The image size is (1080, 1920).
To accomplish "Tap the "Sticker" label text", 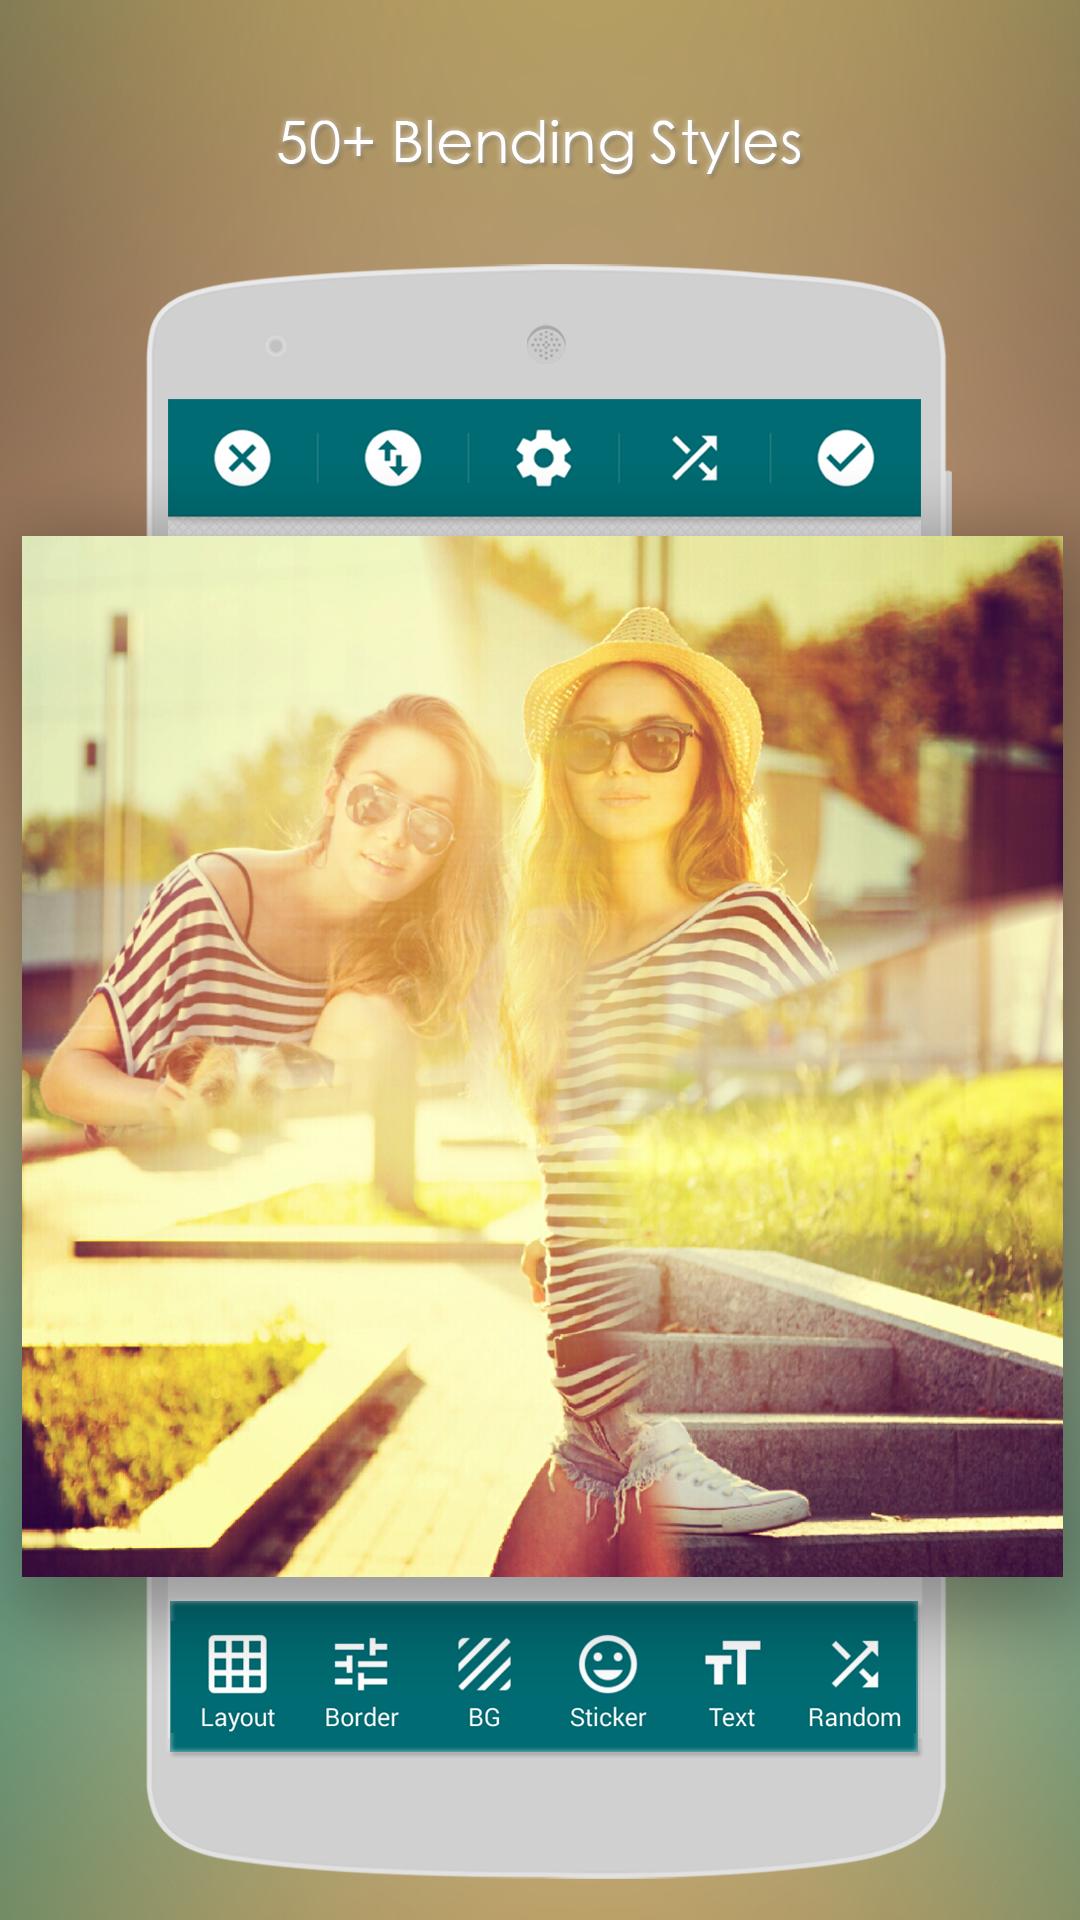I will pyautogui.click(x=607, y=1718).
